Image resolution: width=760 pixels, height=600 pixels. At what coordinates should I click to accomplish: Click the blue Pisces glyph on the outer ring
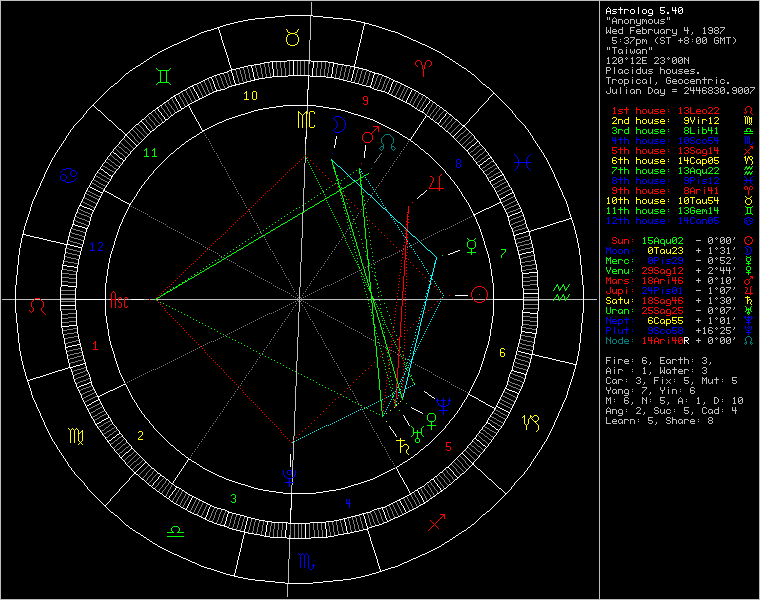(x=522, y=162)
